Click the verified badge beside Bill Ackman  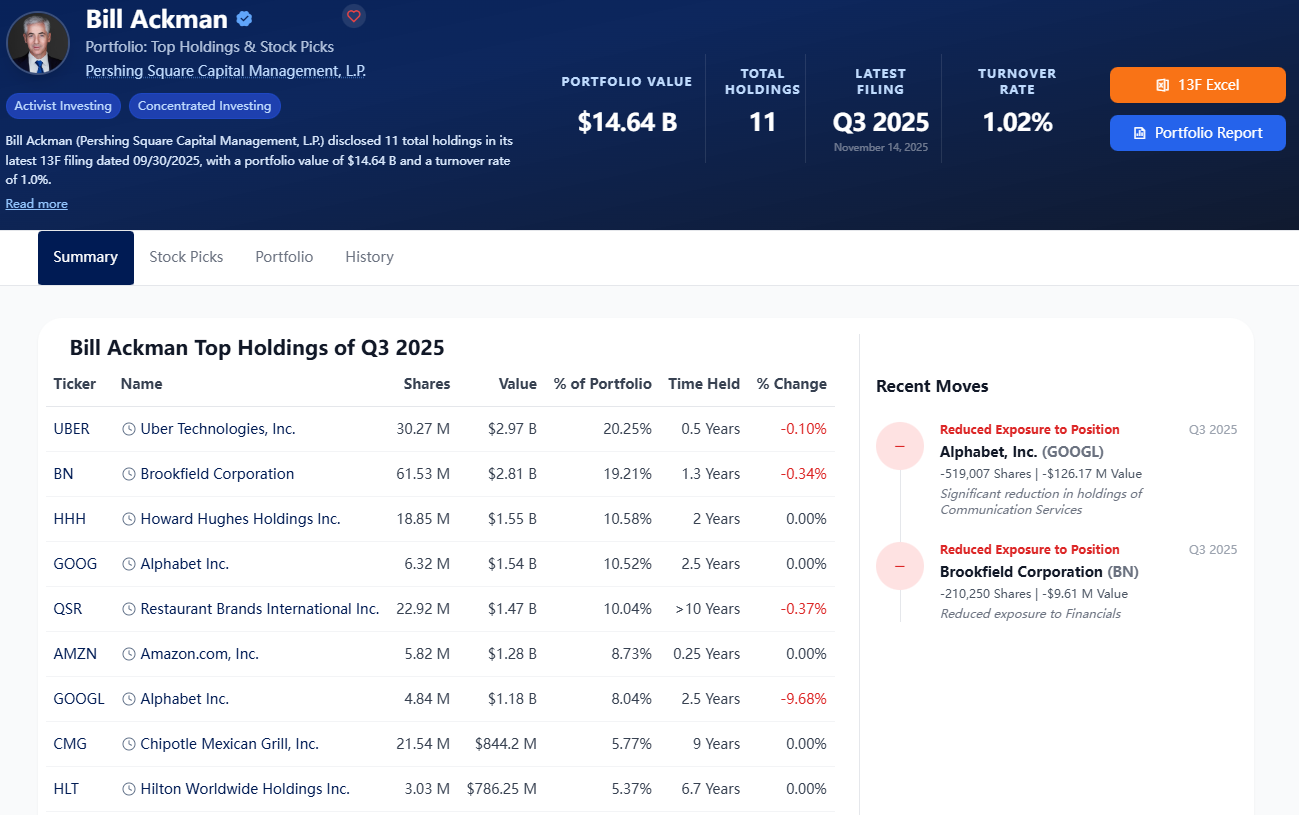(244, 19)
